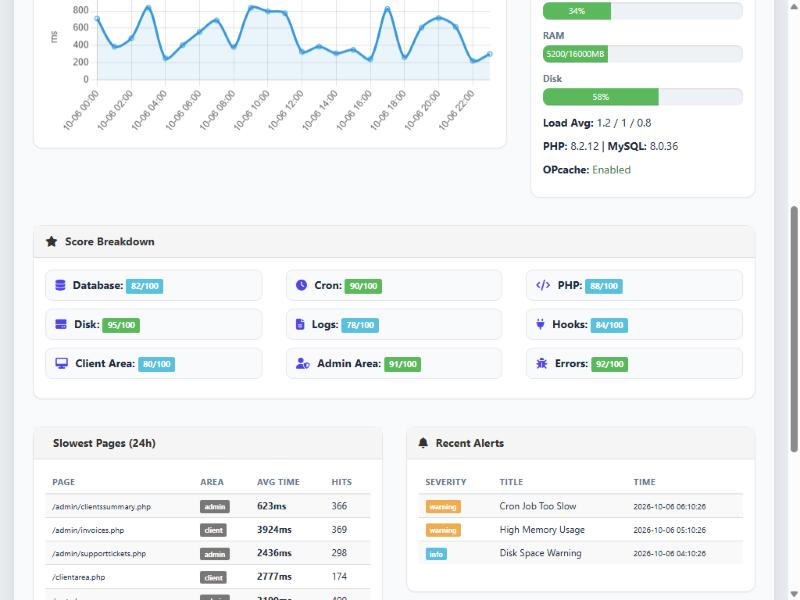This screenshot has height=600, width=800.
Task: Open the High Memory Usage alert
Action: coord(542,530)
